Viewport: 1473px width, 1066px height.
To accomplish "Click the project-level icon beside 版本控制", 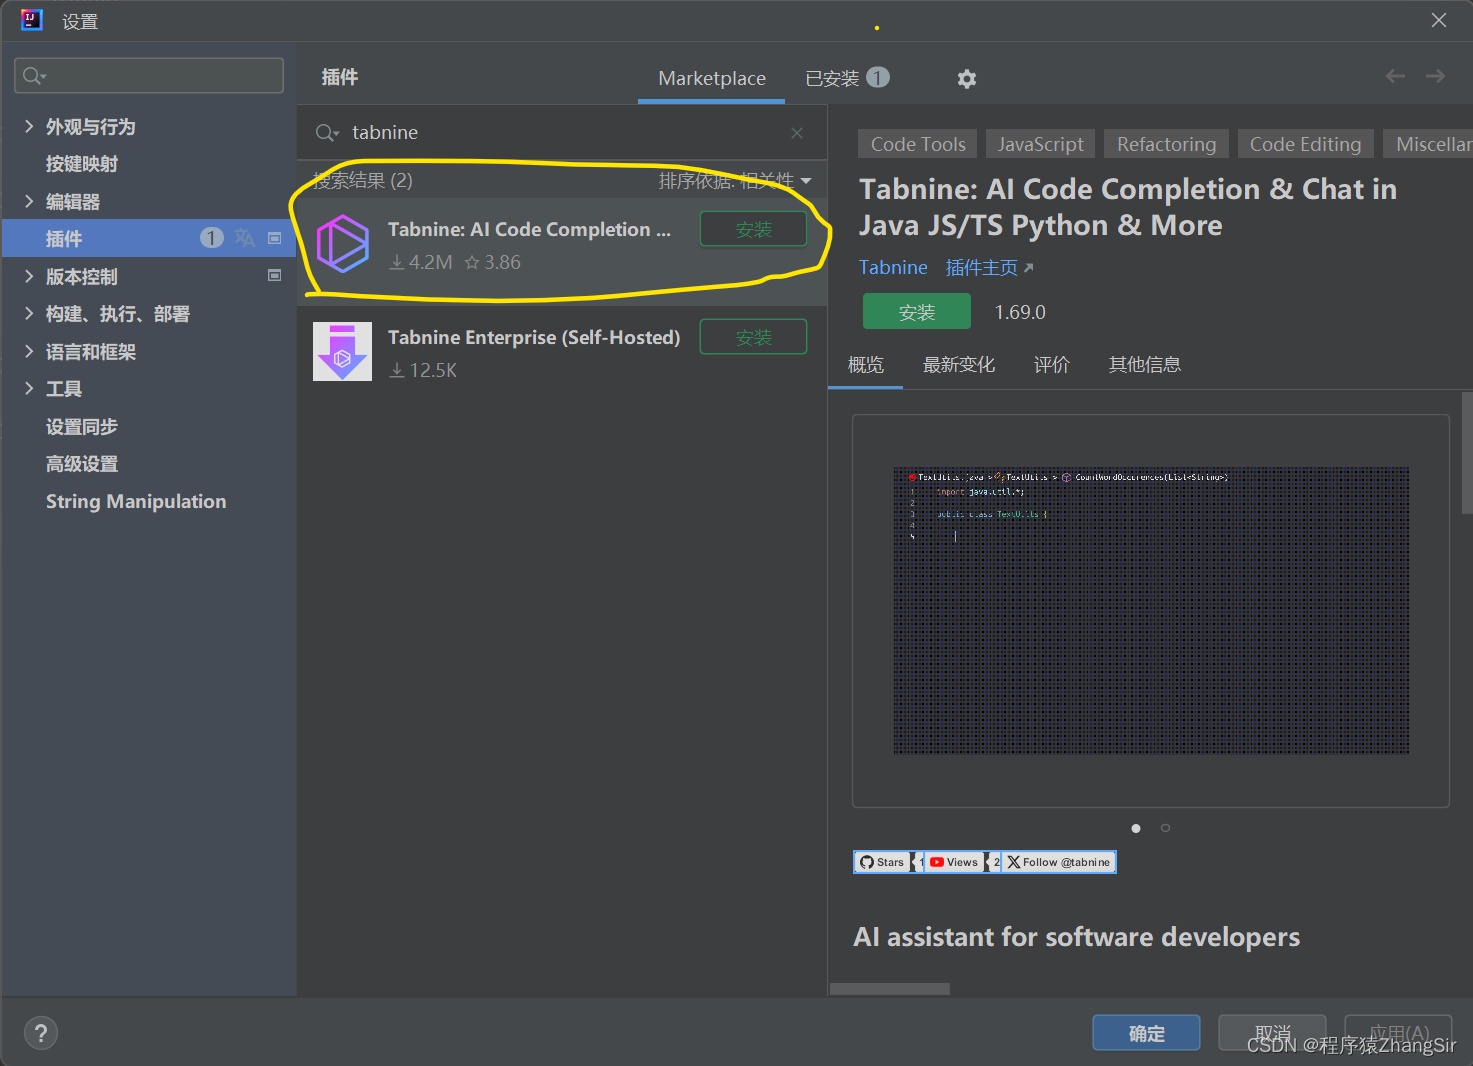I will [x=275, y=275].
